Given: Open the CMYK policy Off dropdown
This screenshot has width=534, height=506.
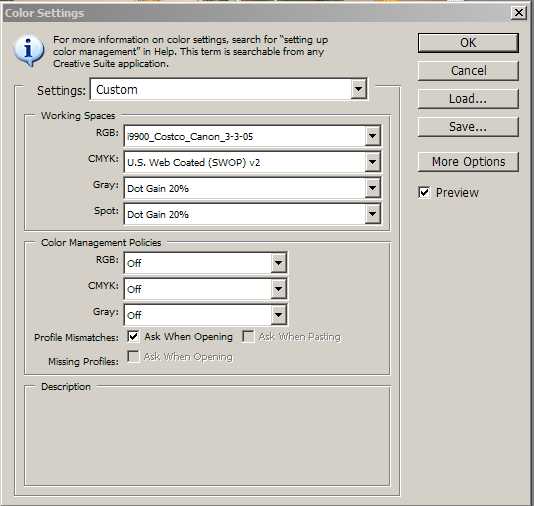Looking at the screenshot, I should [279, 289].
